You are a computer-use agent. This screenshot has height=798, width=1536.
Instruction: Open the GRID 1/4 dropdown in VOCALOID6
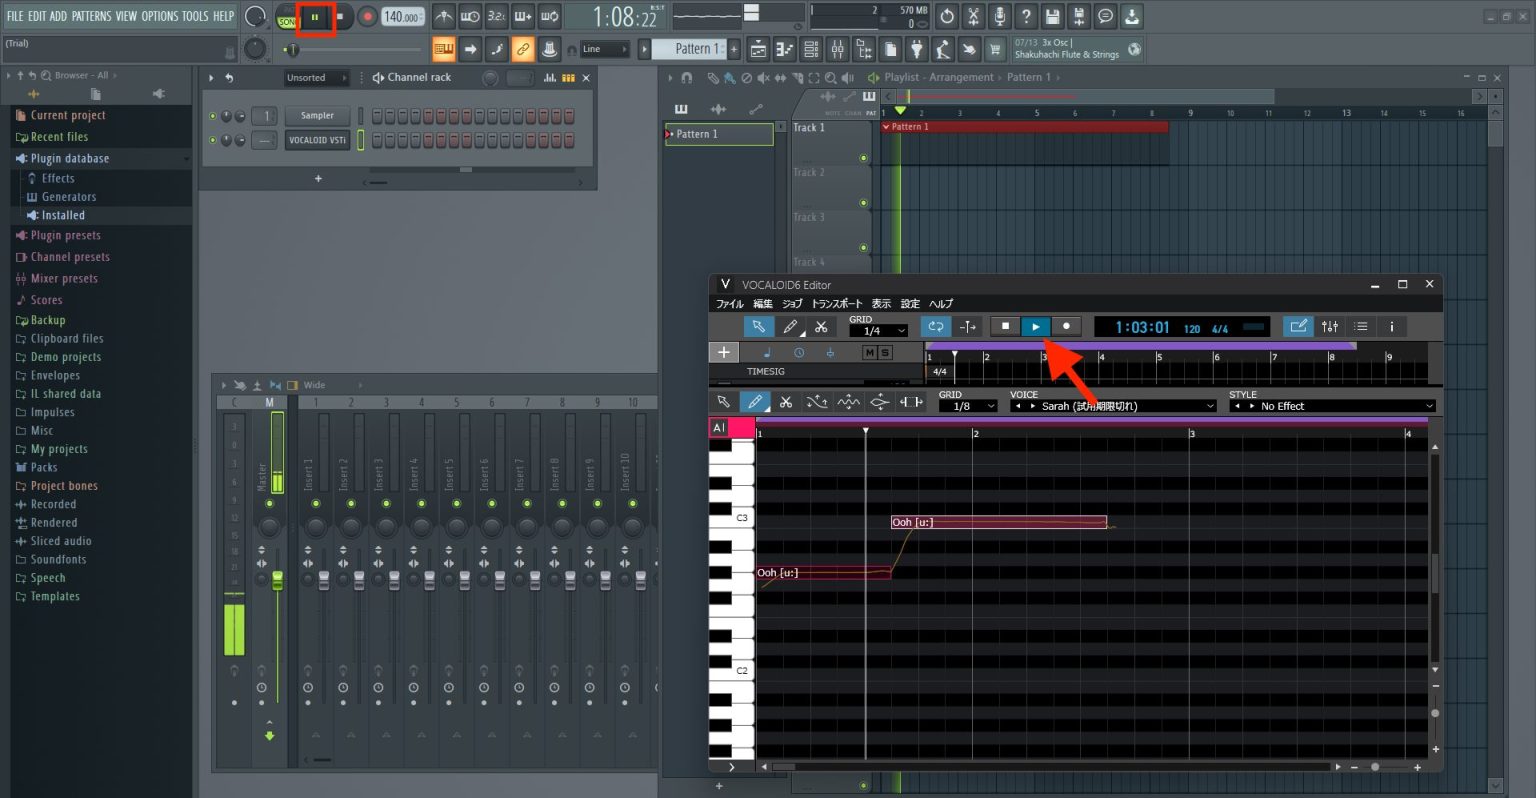click(x=878, y=330)
